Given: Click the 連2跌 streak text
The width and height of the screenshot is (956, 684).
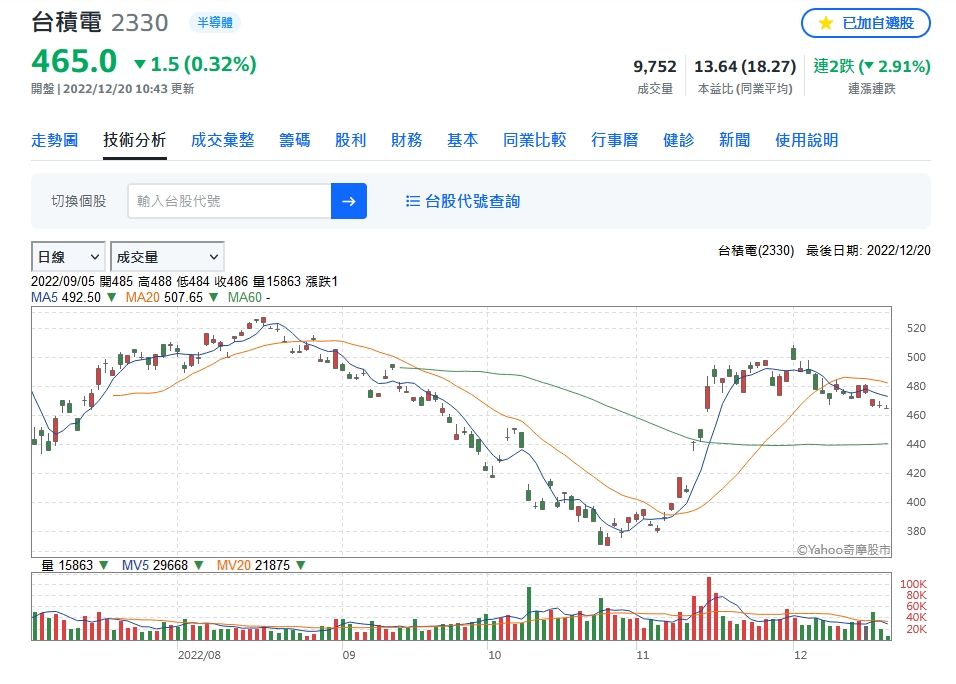Looking at the screenshot, I should click(x=833, y=66).
